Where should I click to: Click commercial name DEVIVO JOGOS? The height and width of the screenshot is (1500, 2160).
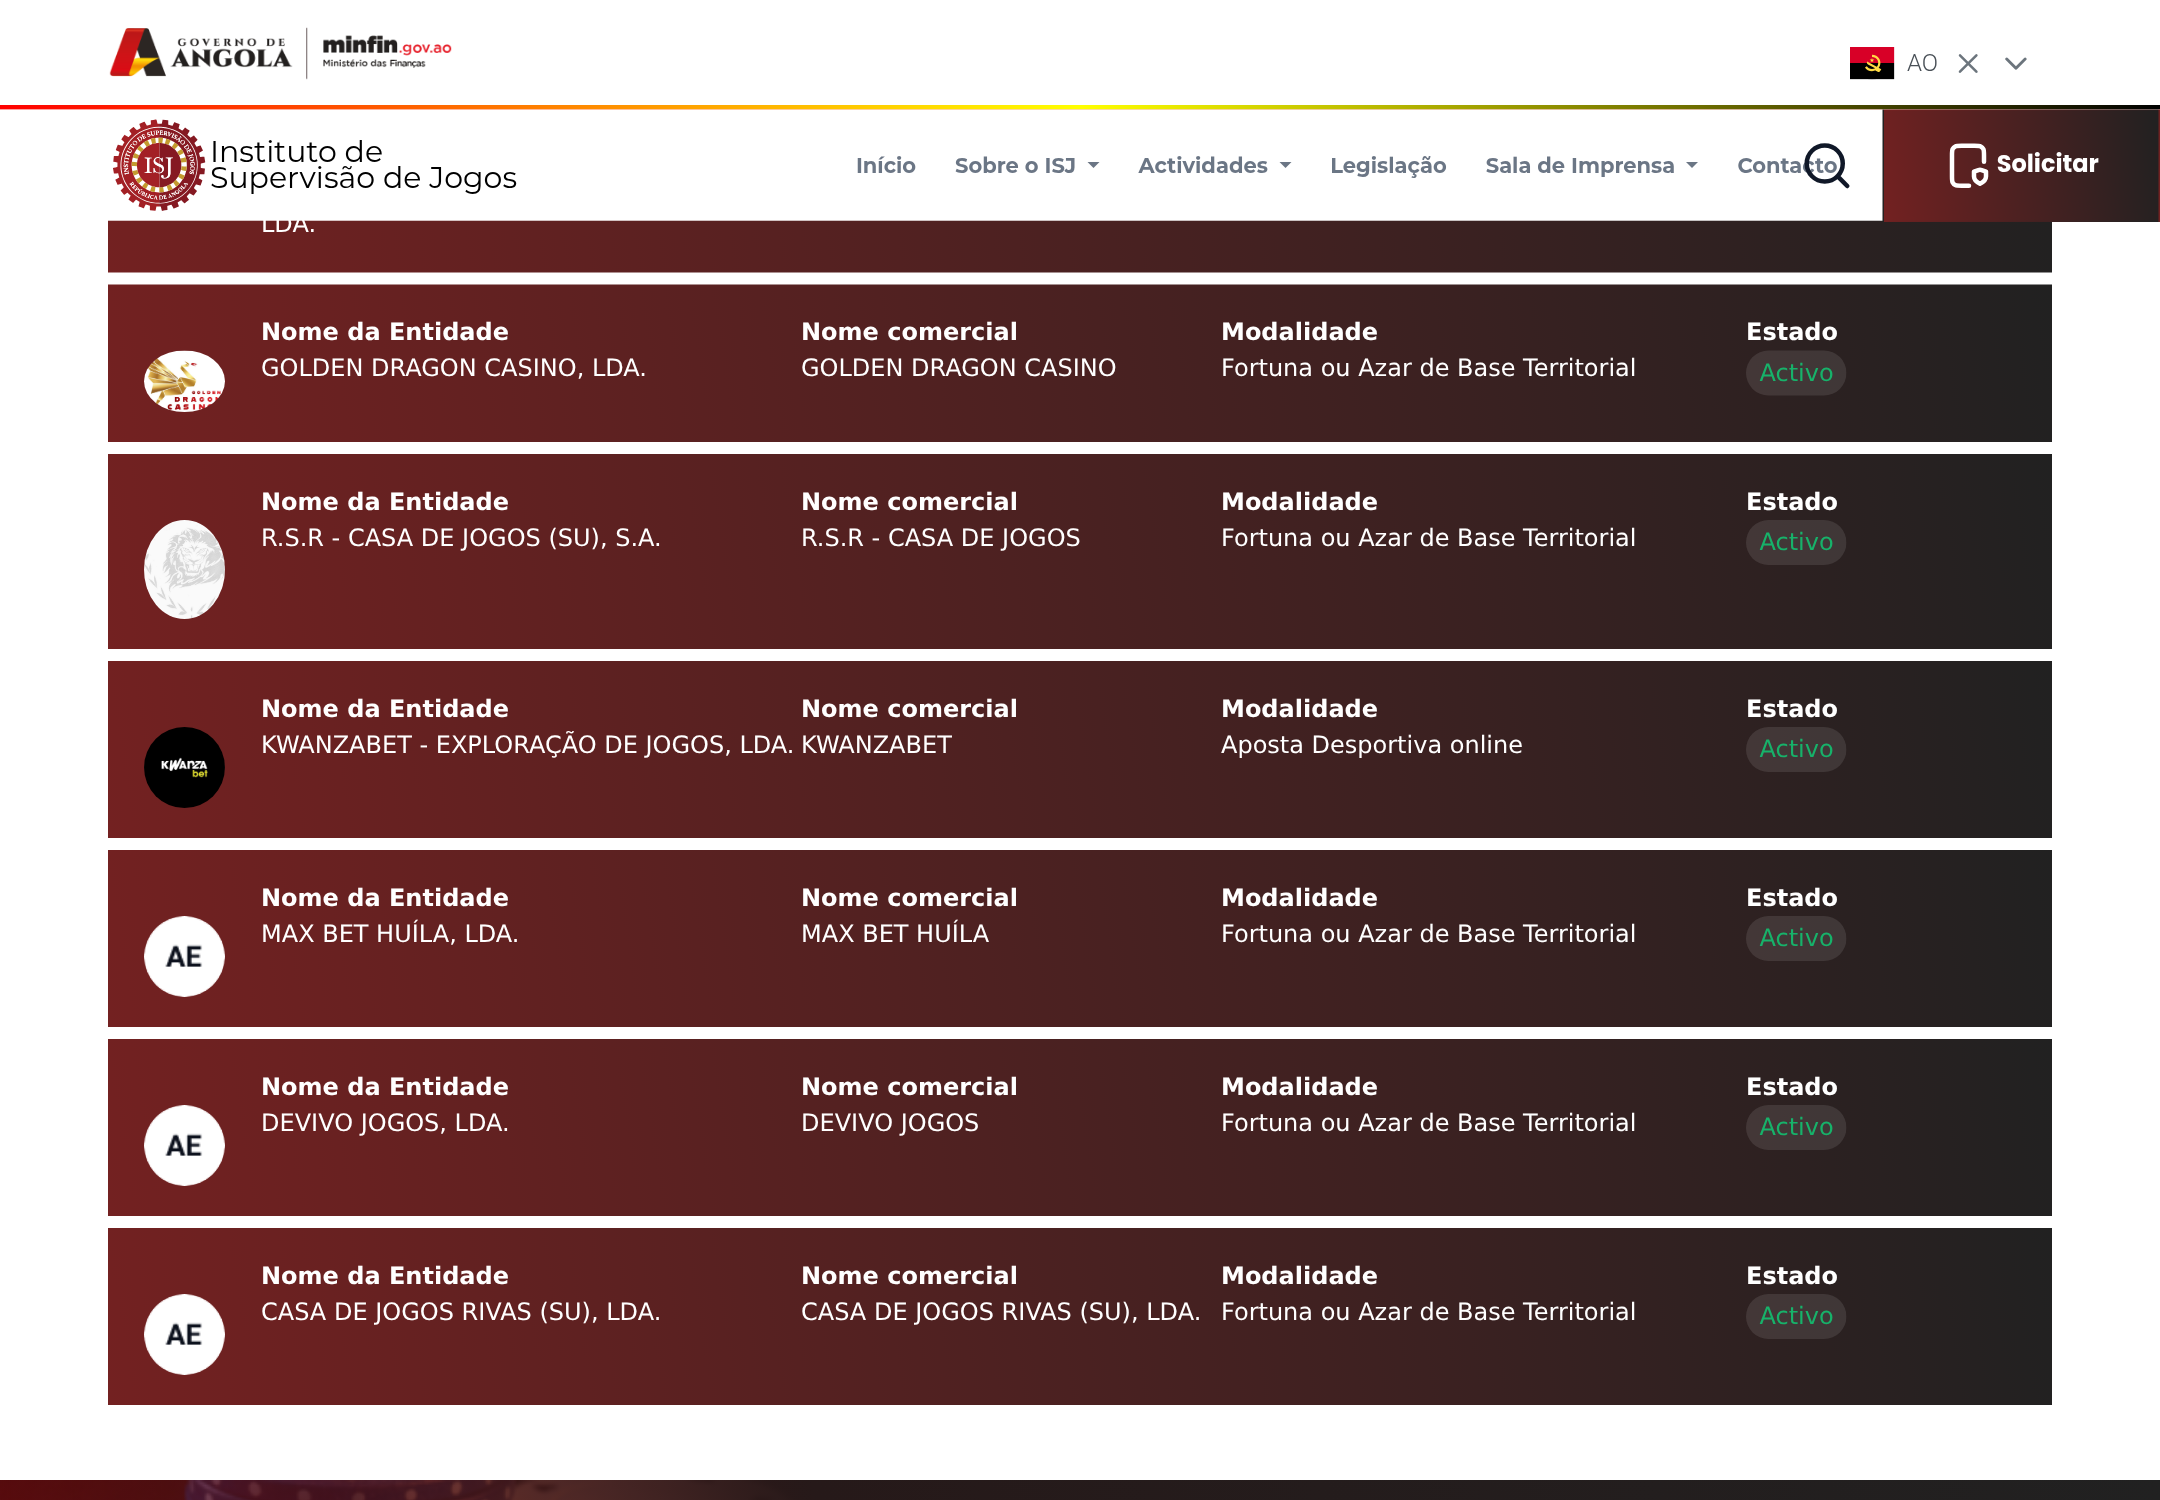(x=890, y=1123)
